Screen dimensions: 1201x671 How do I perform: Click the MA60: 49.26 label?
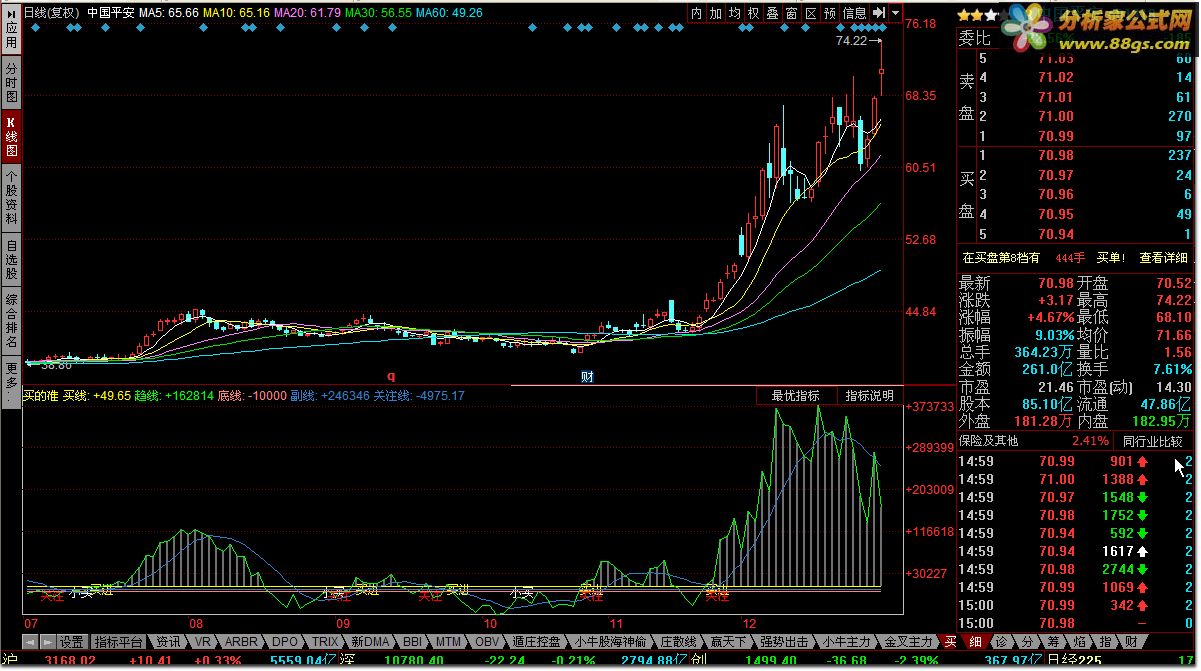(x=448, y=13)
